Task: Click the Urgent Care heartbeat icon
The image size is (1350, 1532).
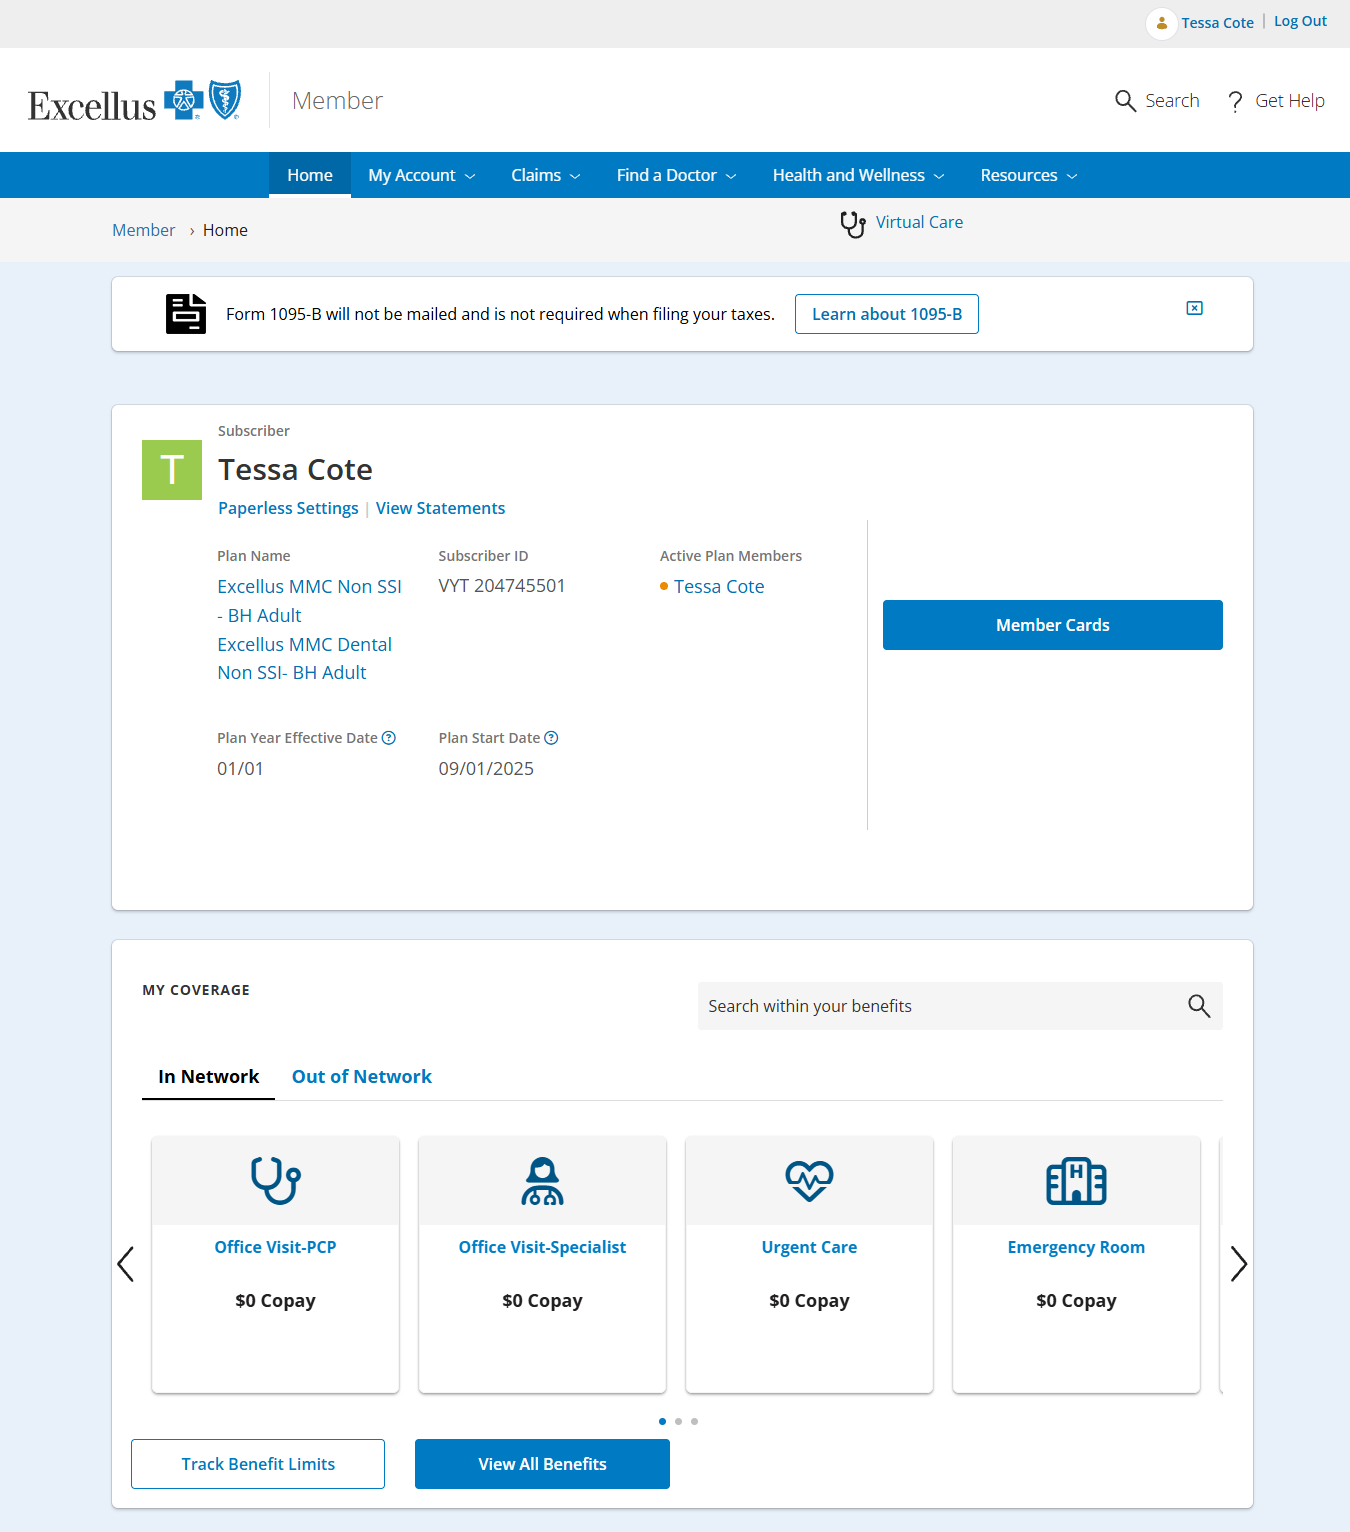Action: pyautogui.click(x=810, y=1181)
